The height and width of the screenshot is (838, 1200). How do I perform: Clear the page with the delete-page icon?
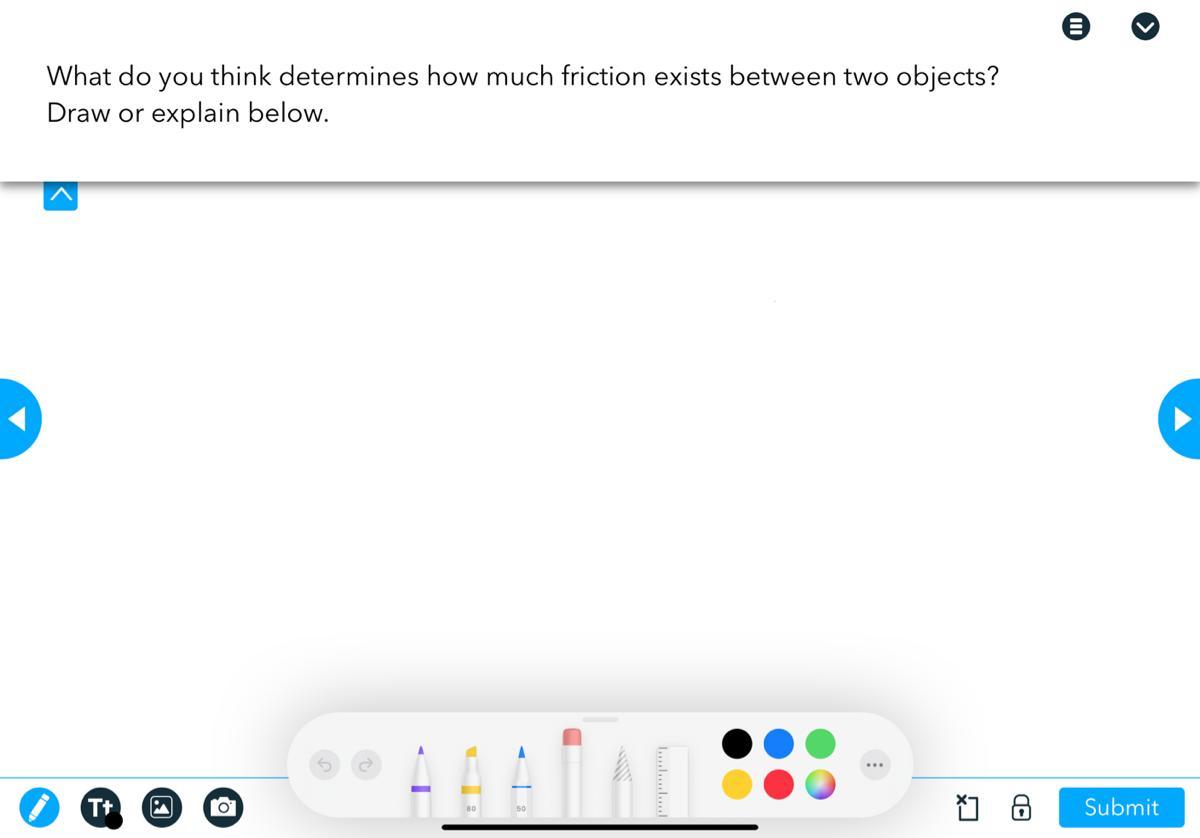(967, 807)
